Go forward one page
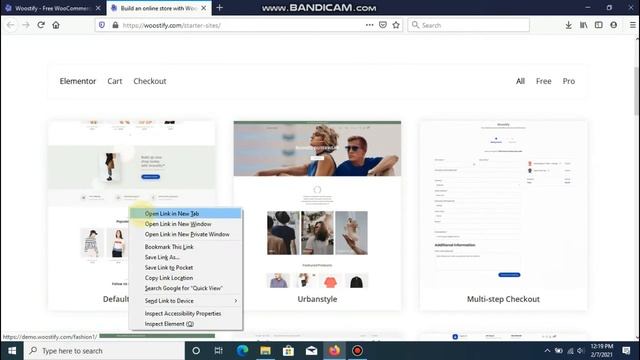This screenshot has height=360, width=640. coord(26,25)
